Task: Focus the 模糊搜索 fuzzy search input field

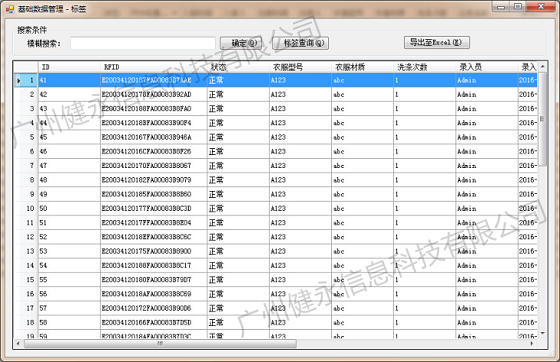Action: [x=143, y=43]
